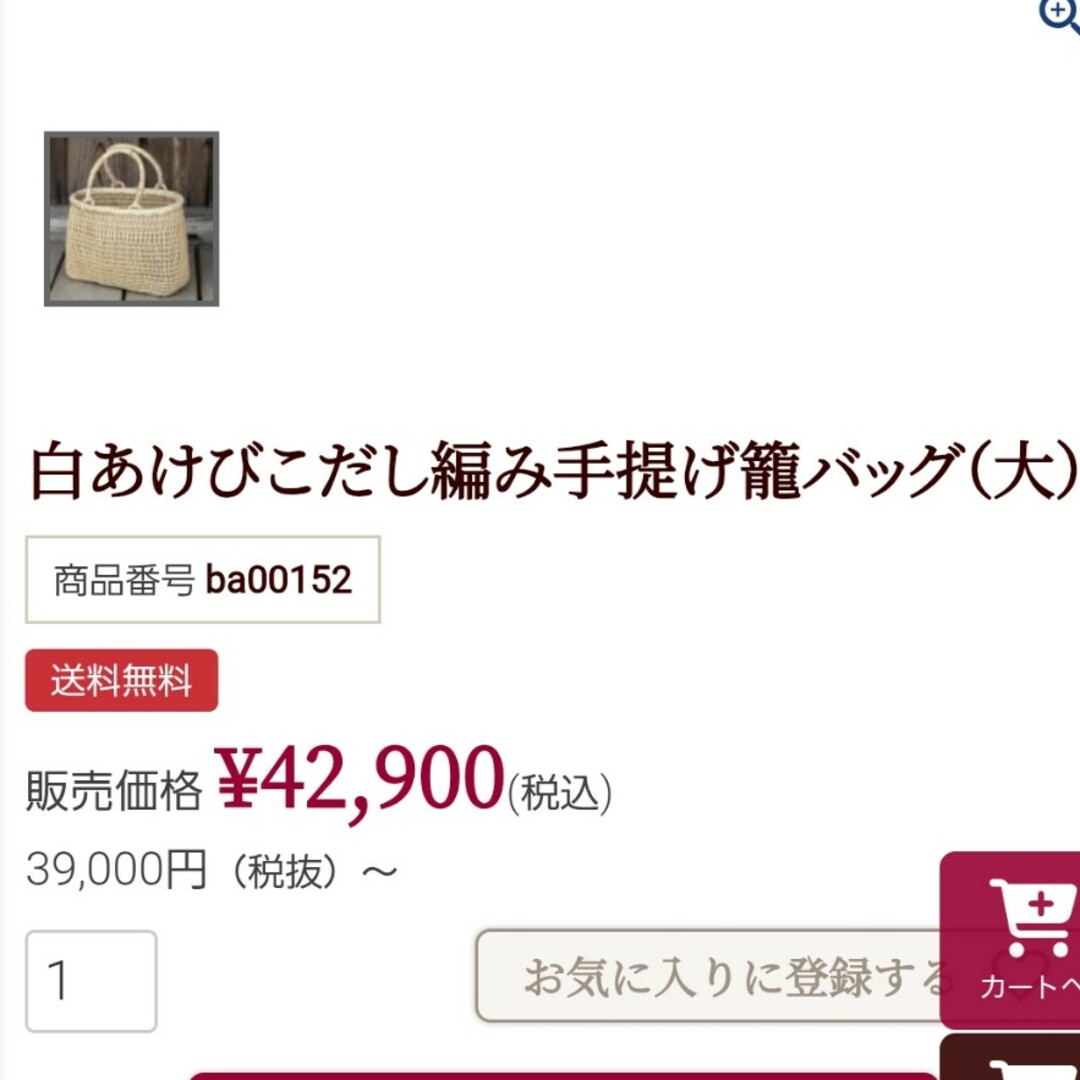The height and width of the screenshot is (1080, 1080).
Task: Open the woven basket bag thumbnail
Action: pyautogui.click(x=132, y=219)
